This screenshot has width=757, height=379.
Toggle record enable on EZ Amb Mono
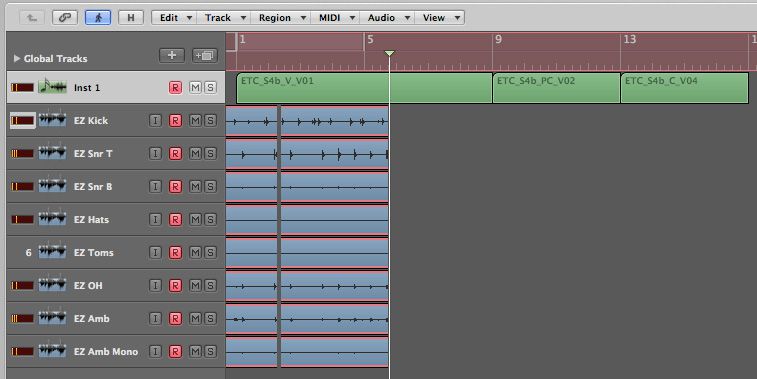[175, 351]
